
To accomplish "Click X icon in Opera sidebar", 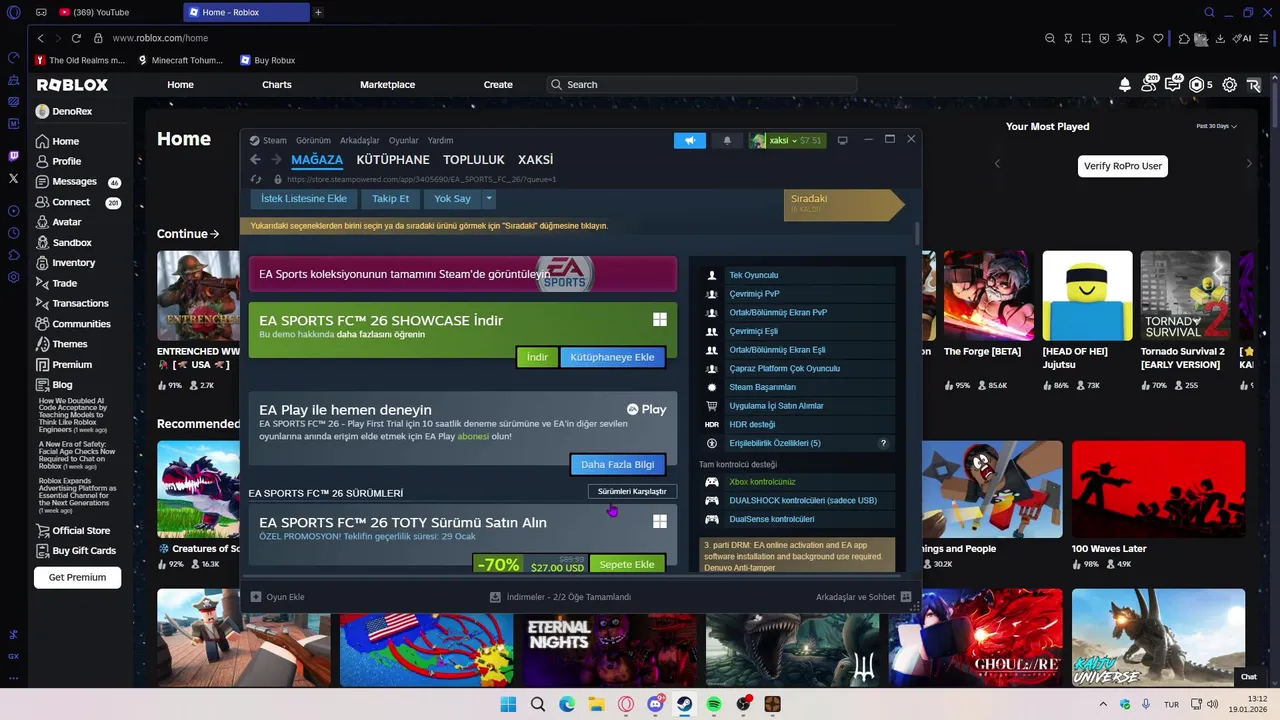I will [13, 178].
